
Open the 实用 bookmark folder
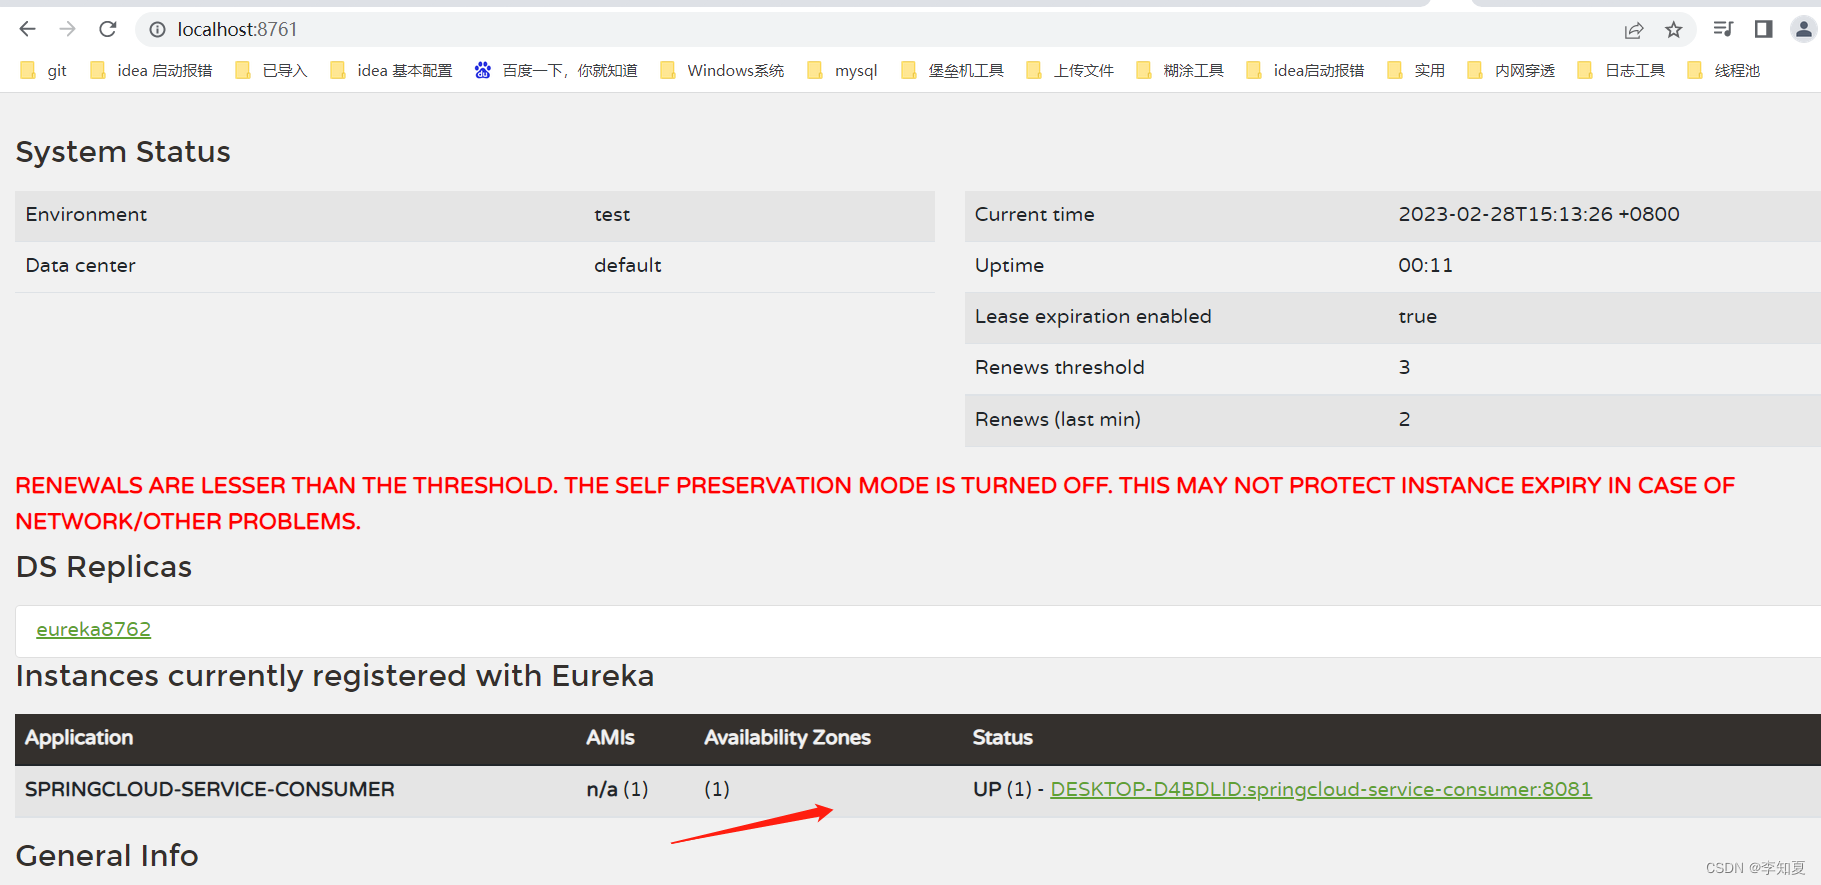[x=1416, y=70]
